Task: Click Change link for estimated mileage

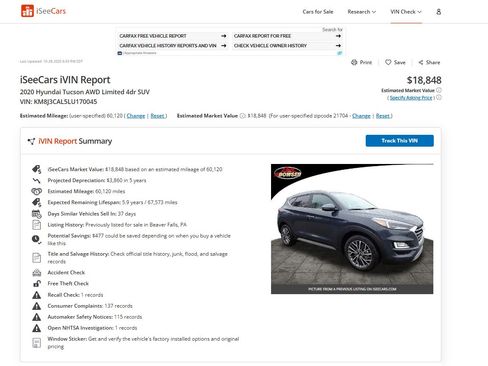Action: pos(136,116)
